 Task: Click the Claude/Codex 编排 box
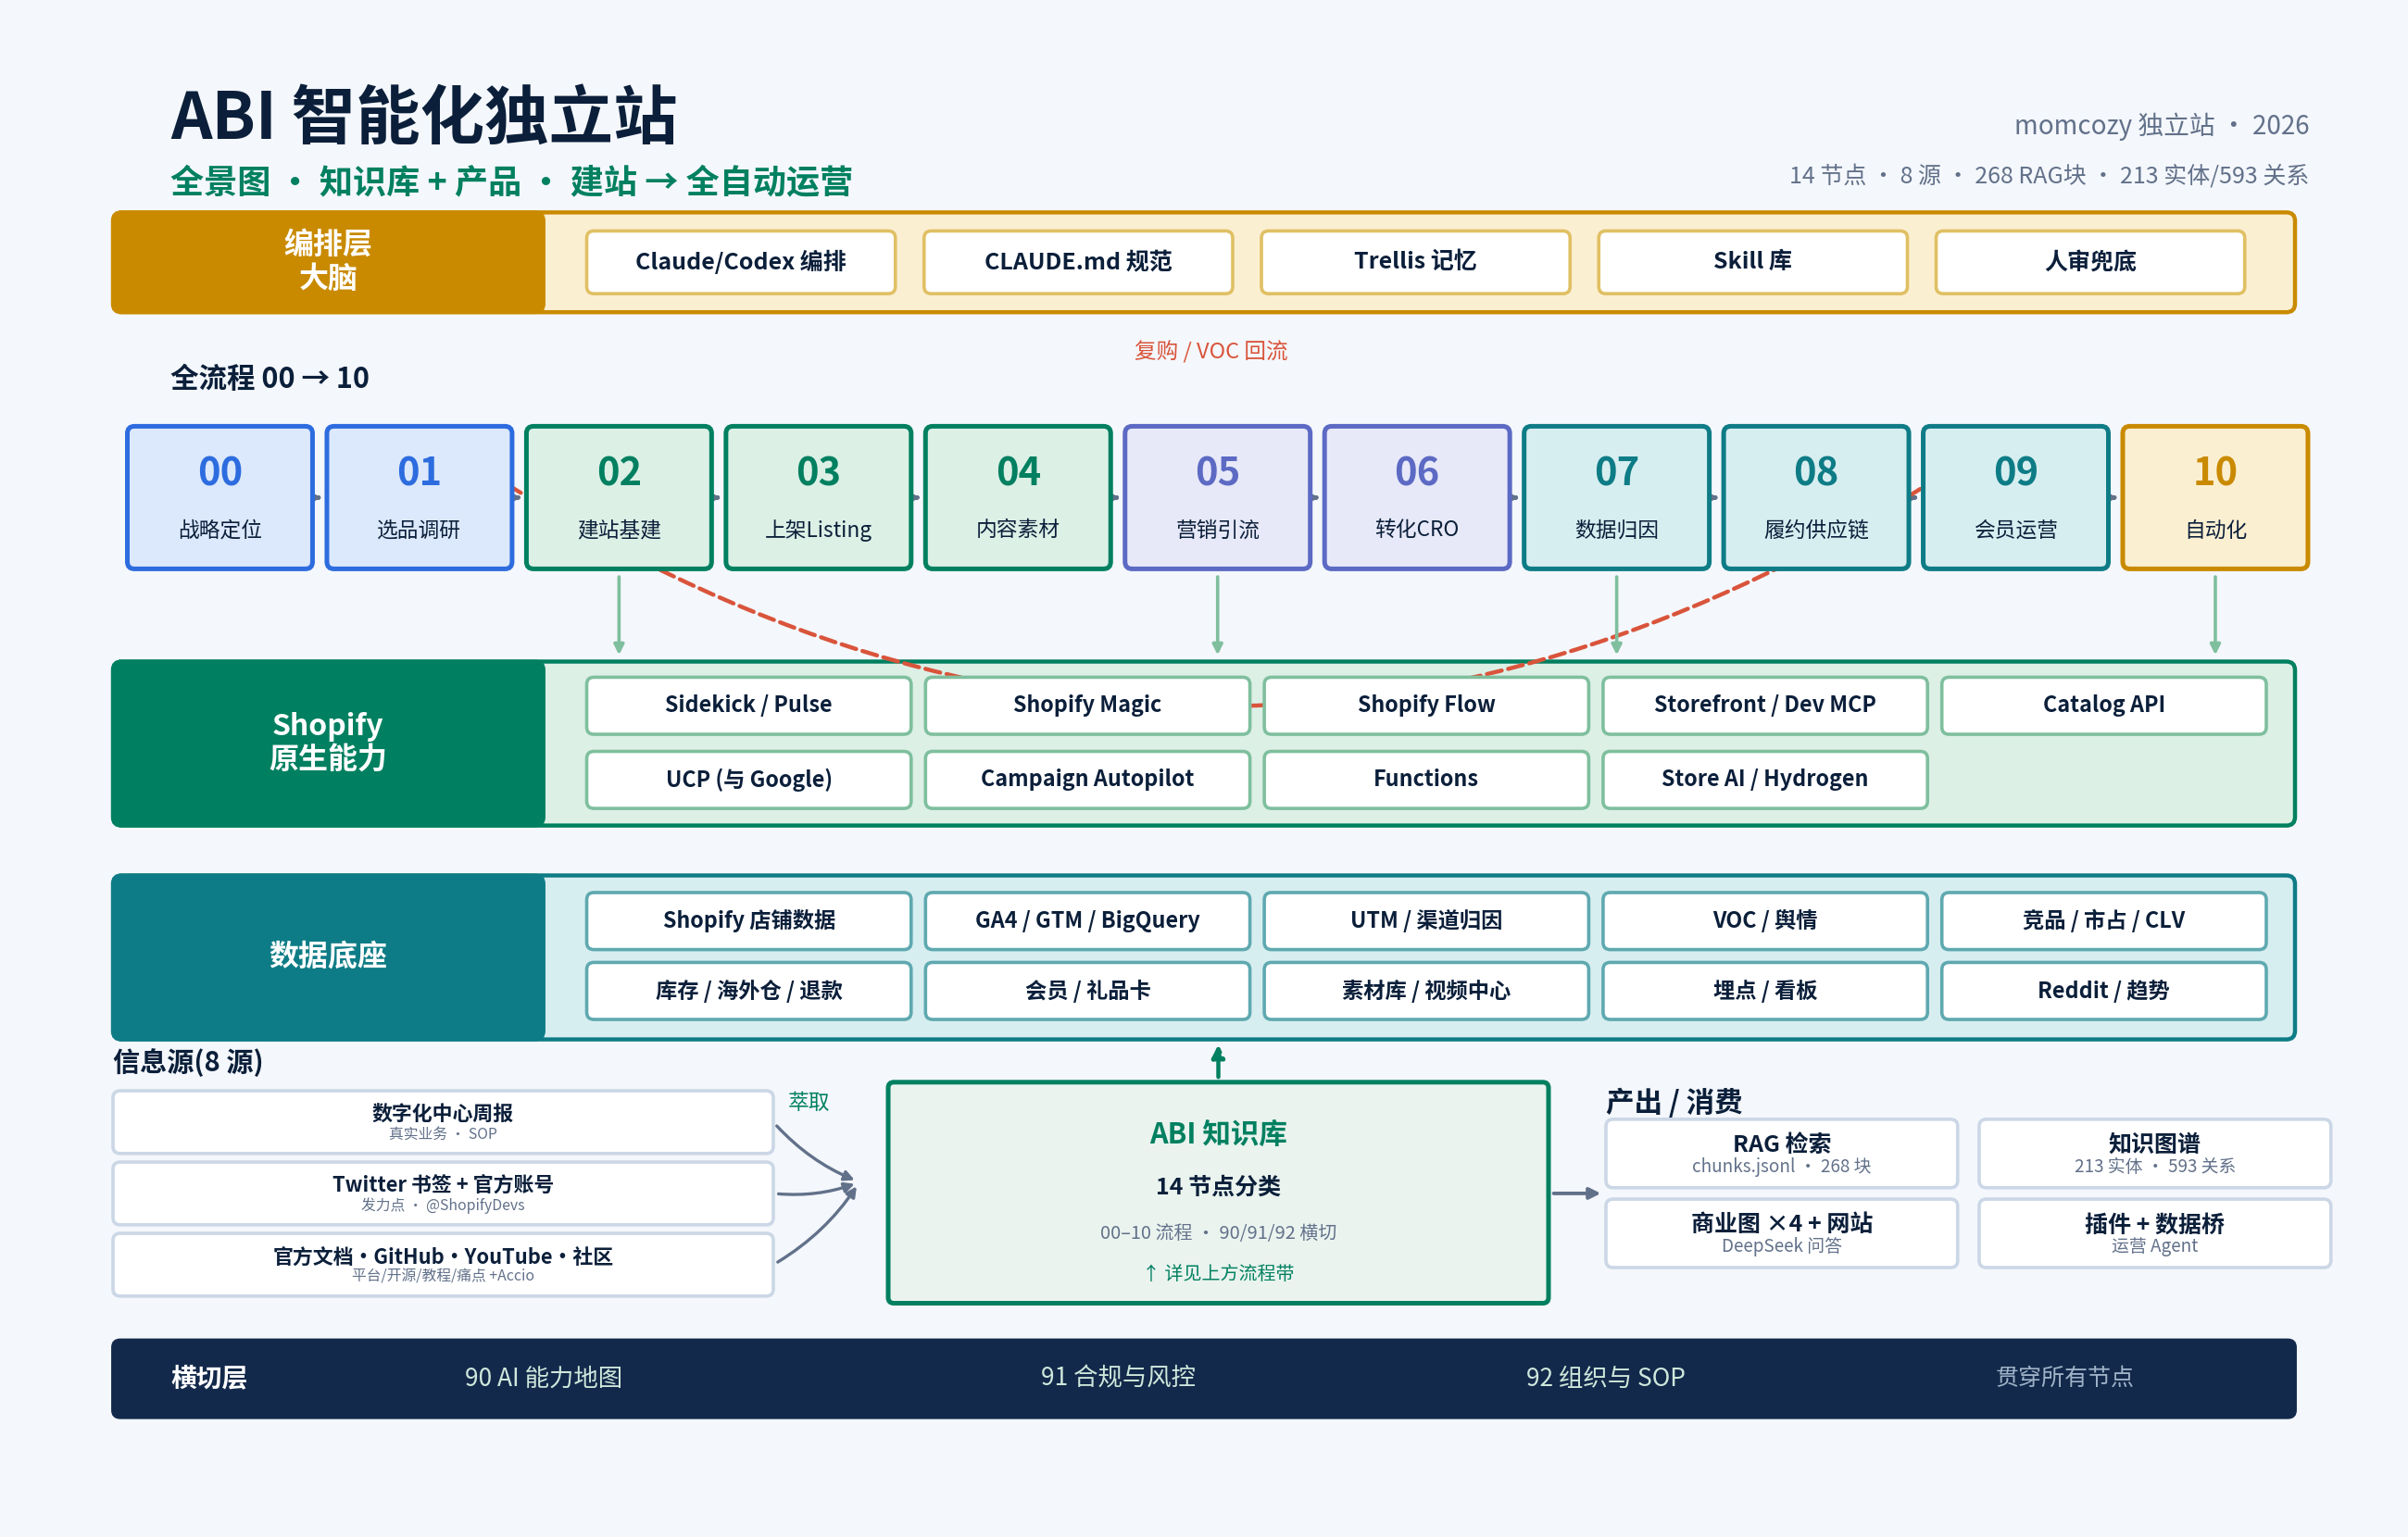coord(740,262)
